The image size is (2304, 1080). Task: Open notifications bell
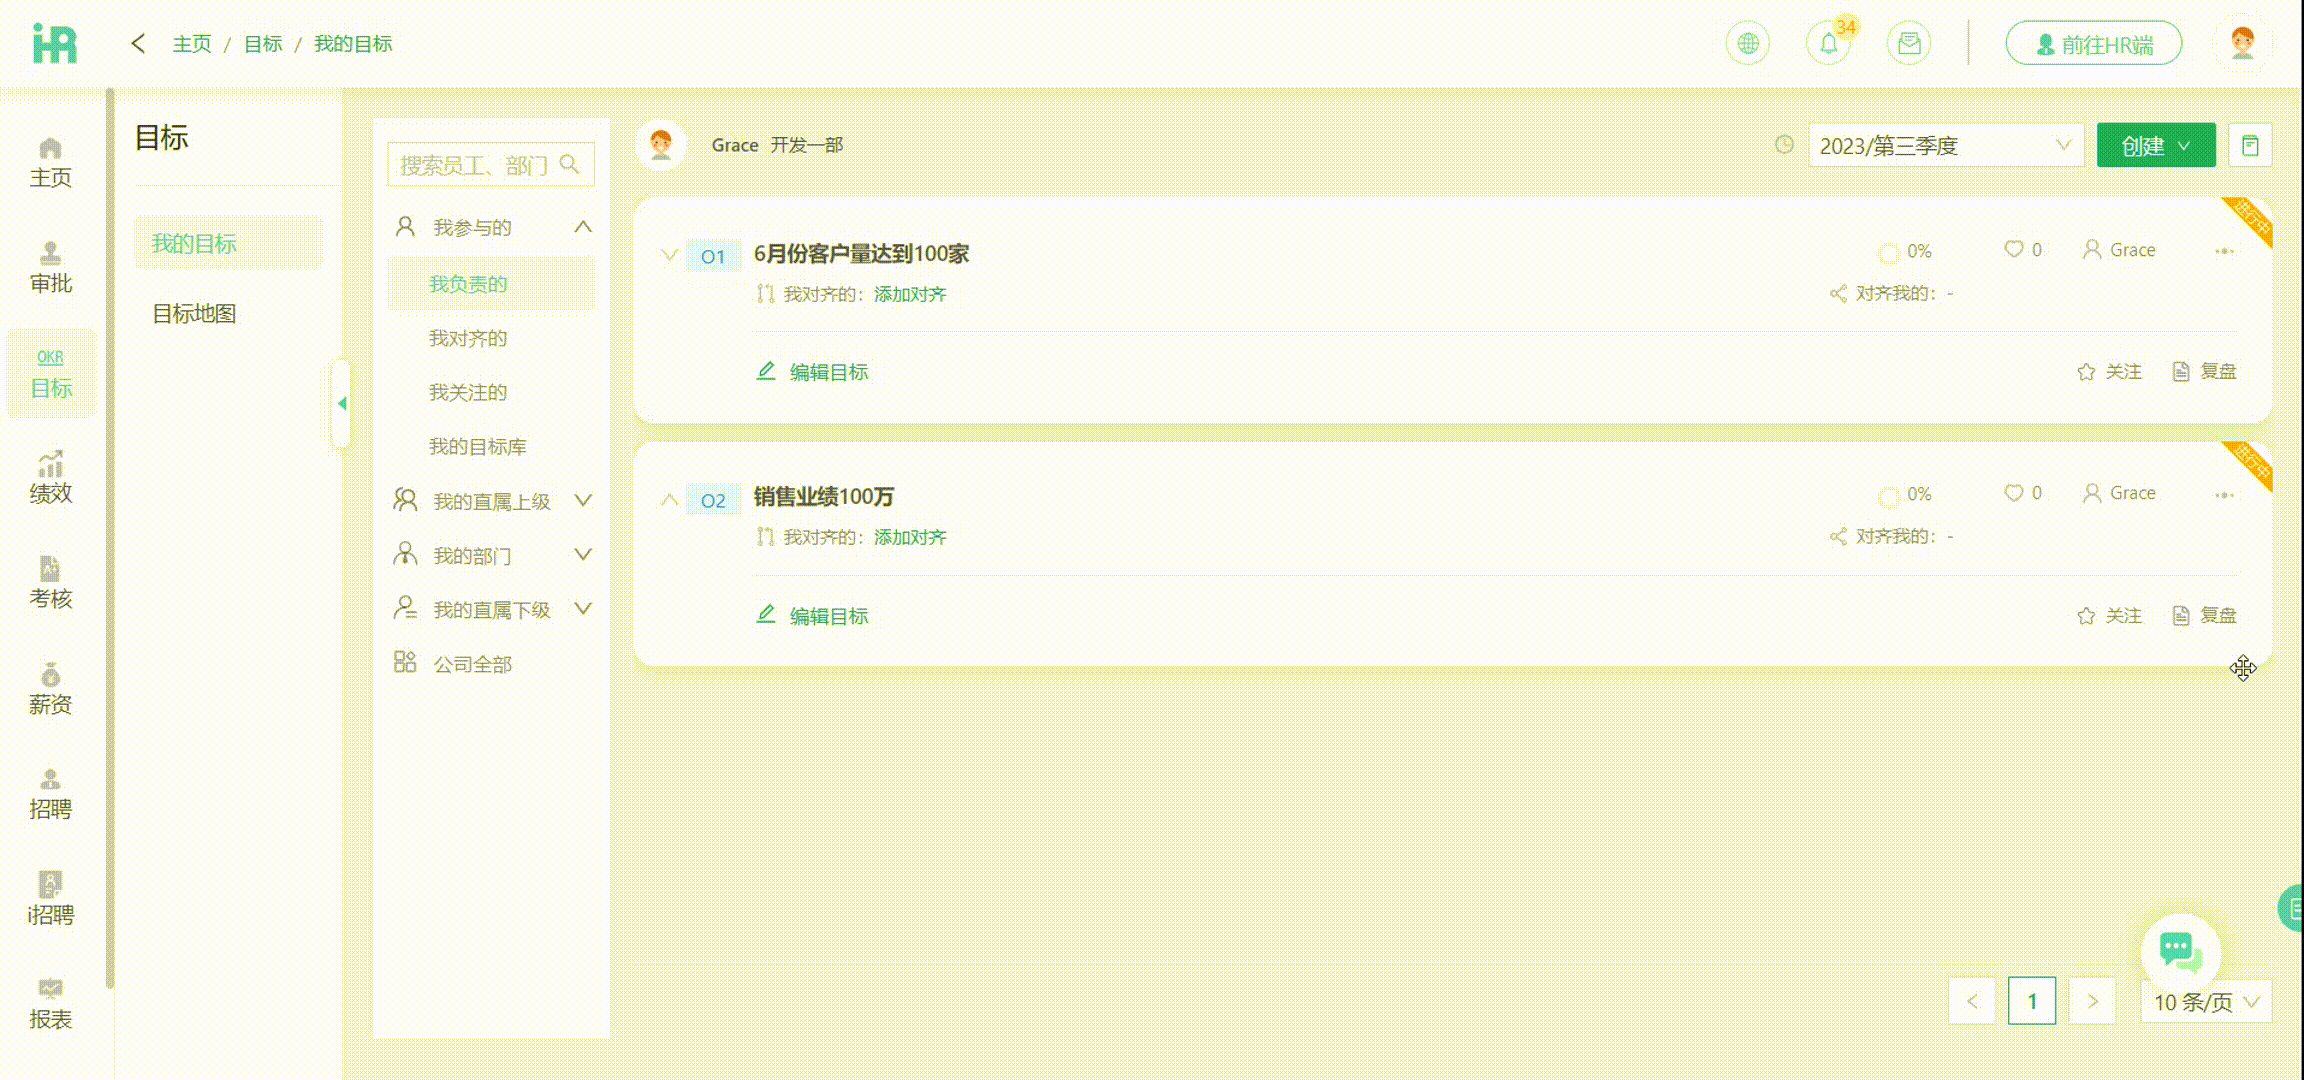click(1828, 44)
